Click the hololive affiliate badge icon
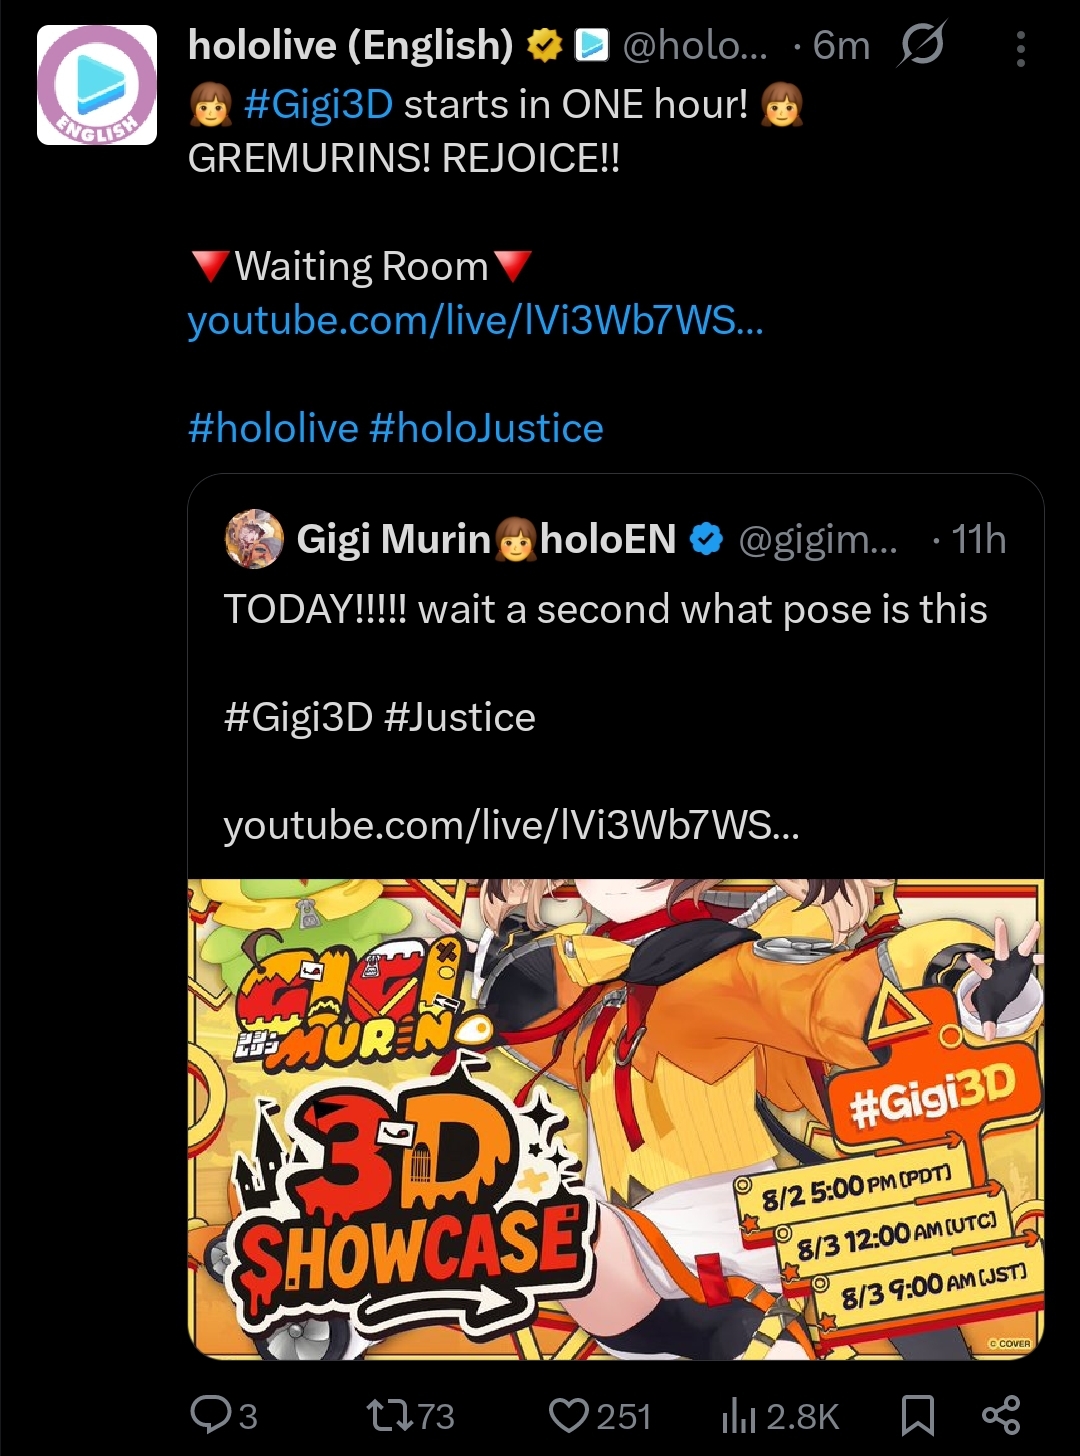Image resolution: width=1080 pixels, height=1456 pixels. click(592, 45)
